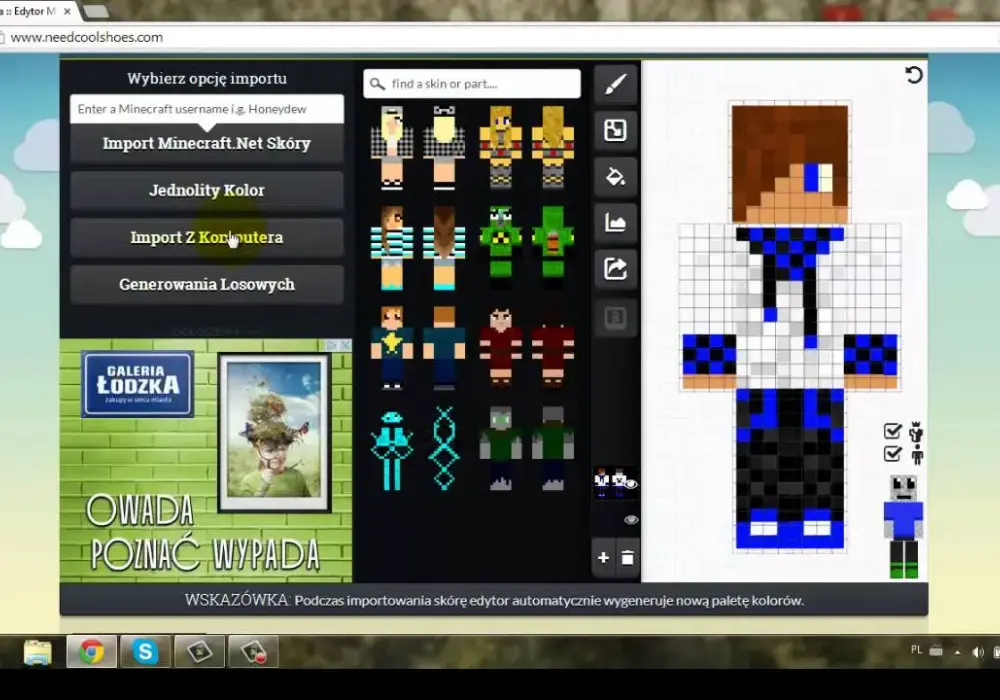Viewport: 1000px width, 700px height.
Task: Select yellow-haired red-belt skin front
Action: point(501,148)
